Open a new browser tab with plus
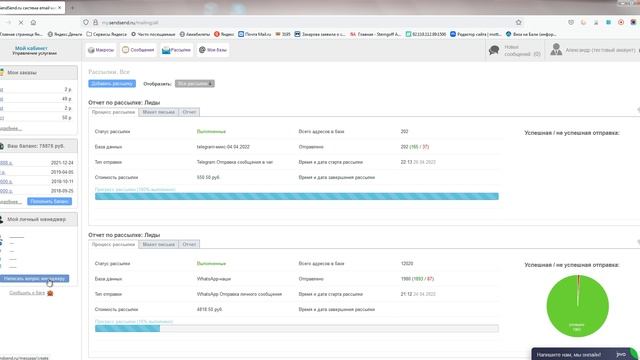The height and width of the screenshot is (360, 640). pyautogui.click(x=73, y=7)
